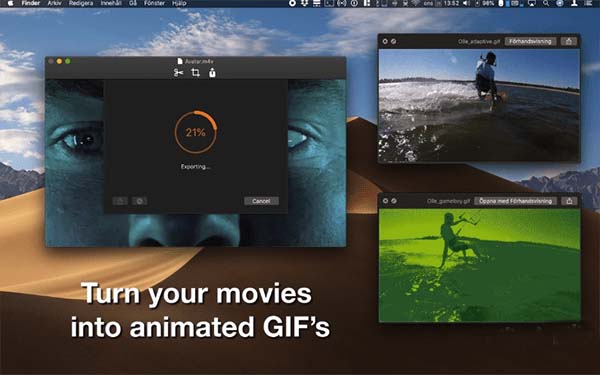Open the share/export icon in Avatar.m4v toolbar
This screenshot has width=600, height=375.
(212, 72)
